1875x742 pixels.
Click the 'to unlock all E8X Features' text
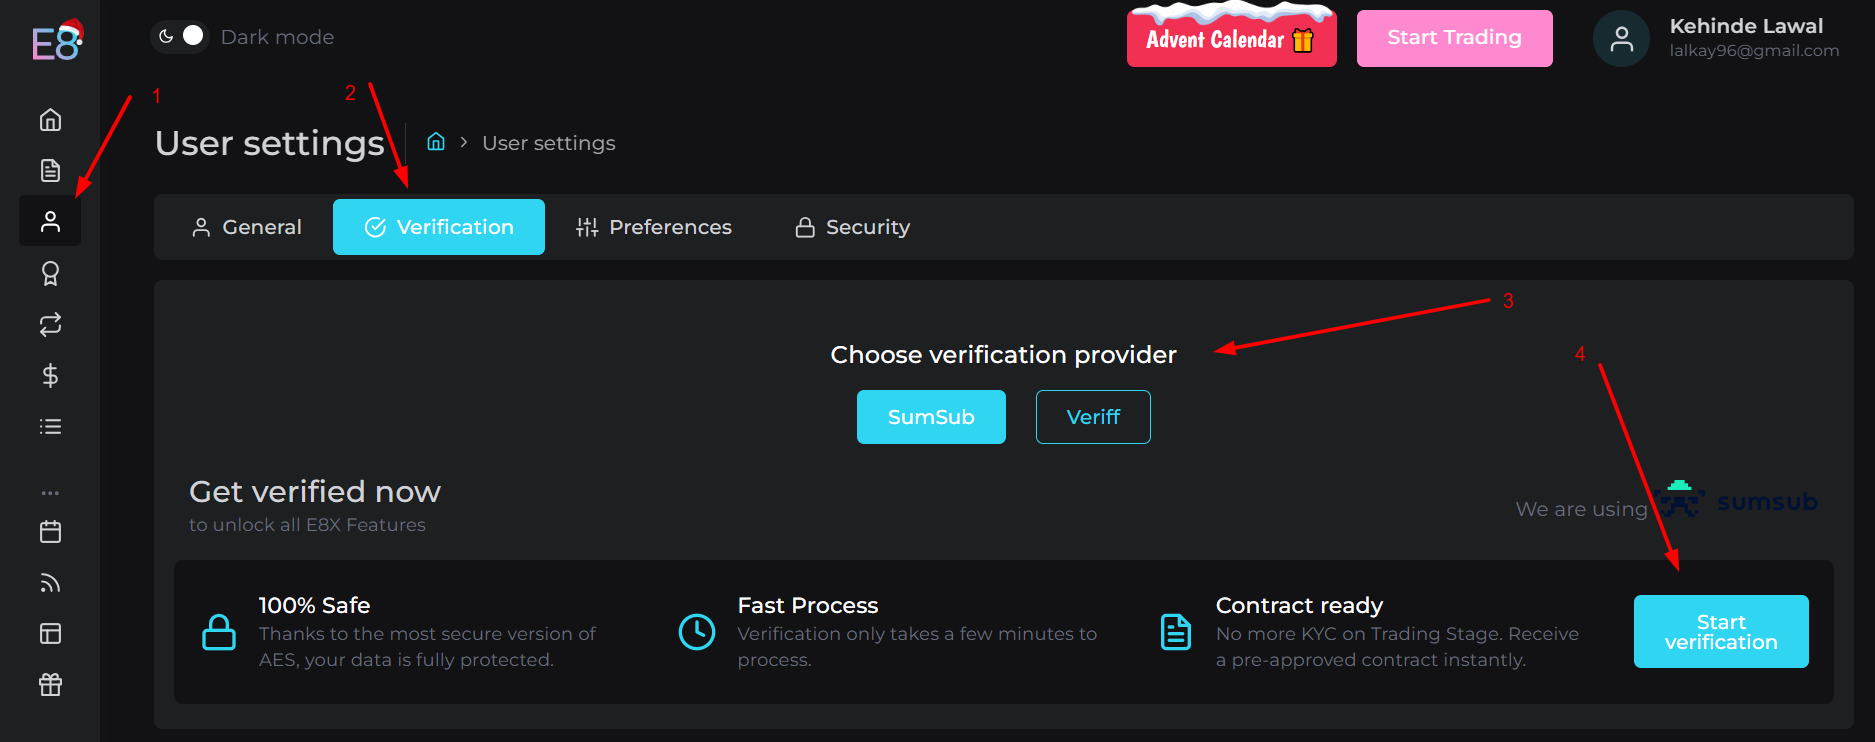(307, 525)
